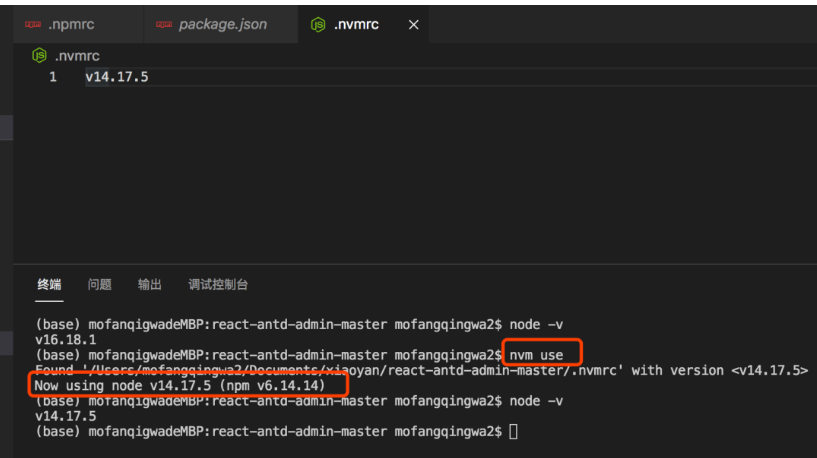Click the Node icon in the breadcrumb
Viewport: 817px width, 458px height.
click(39, 55)
